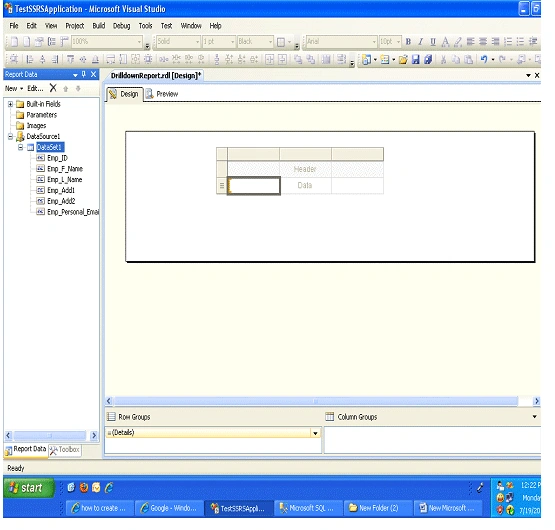The image size is (555, 530).
Task: Switch to the Toolbox panel tab
Action: (x=65, y=450)
